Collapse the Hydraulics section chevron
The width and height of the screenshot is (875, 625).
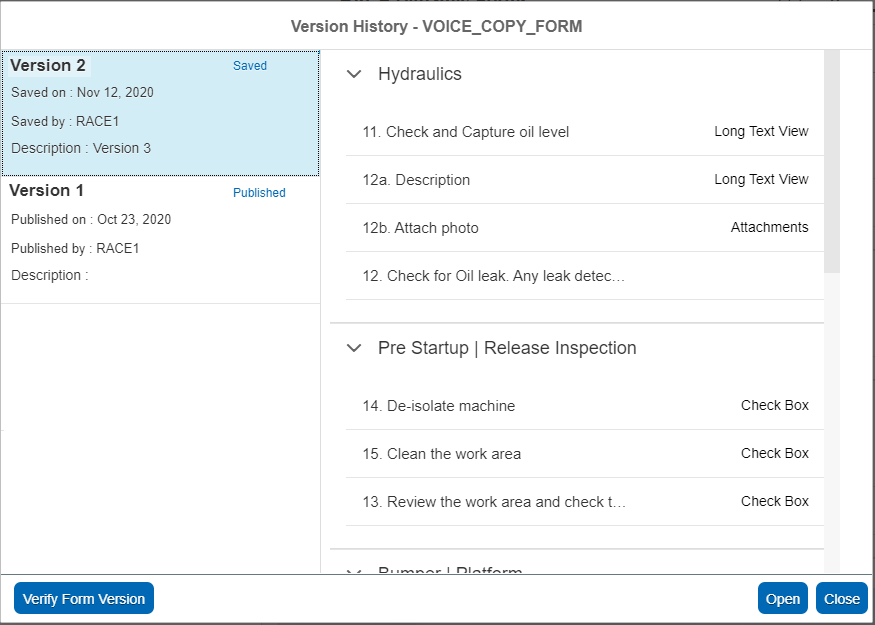point(353,74)
